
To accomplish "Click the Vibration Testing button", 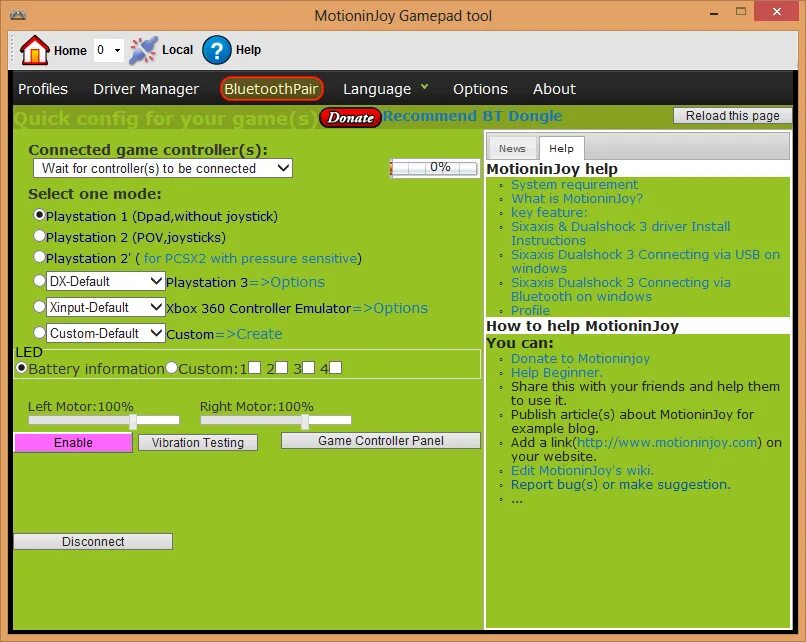I will (198, 443).
